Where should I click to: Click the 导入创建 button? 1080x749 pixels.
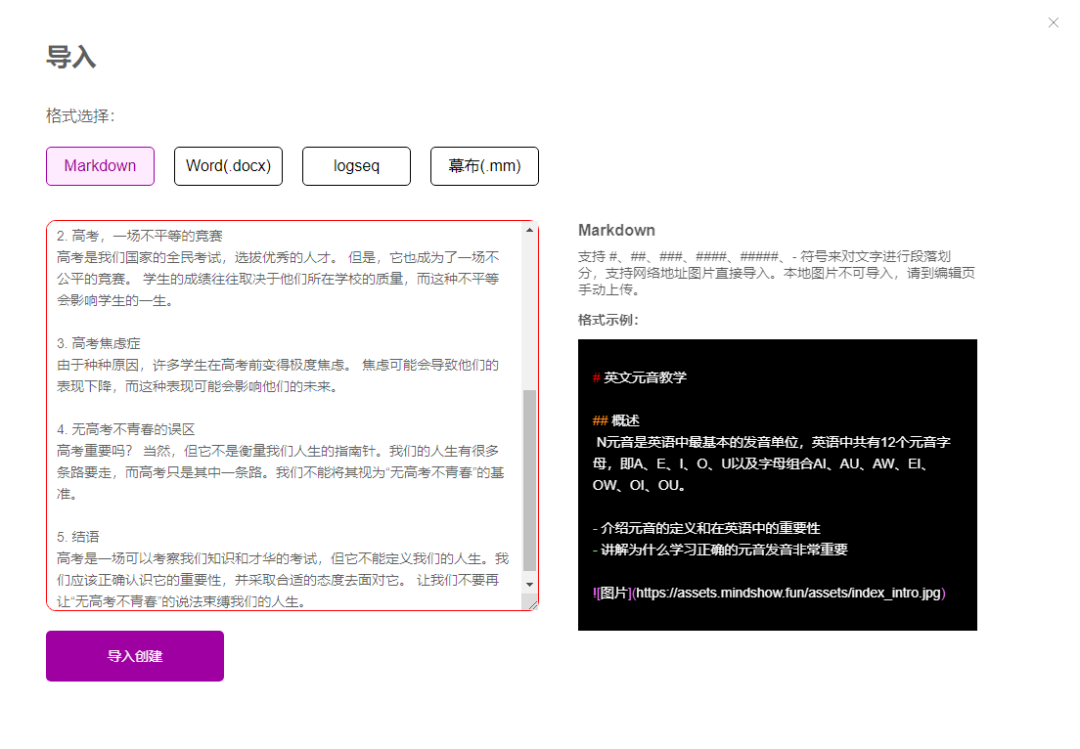(x=135, y=656)
